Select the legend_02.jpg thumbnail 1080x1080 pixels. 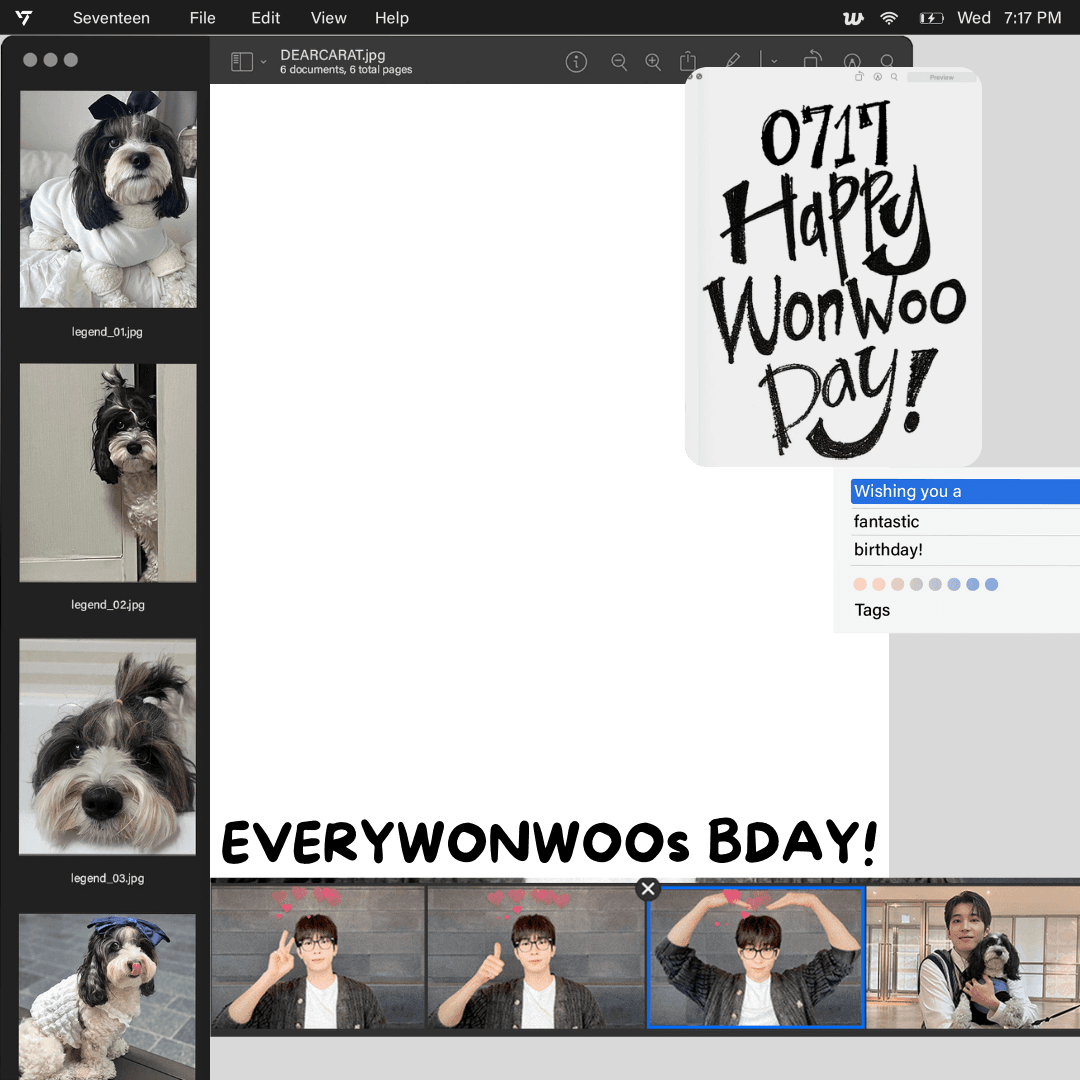pyautogui.click(x=108, y=472)
